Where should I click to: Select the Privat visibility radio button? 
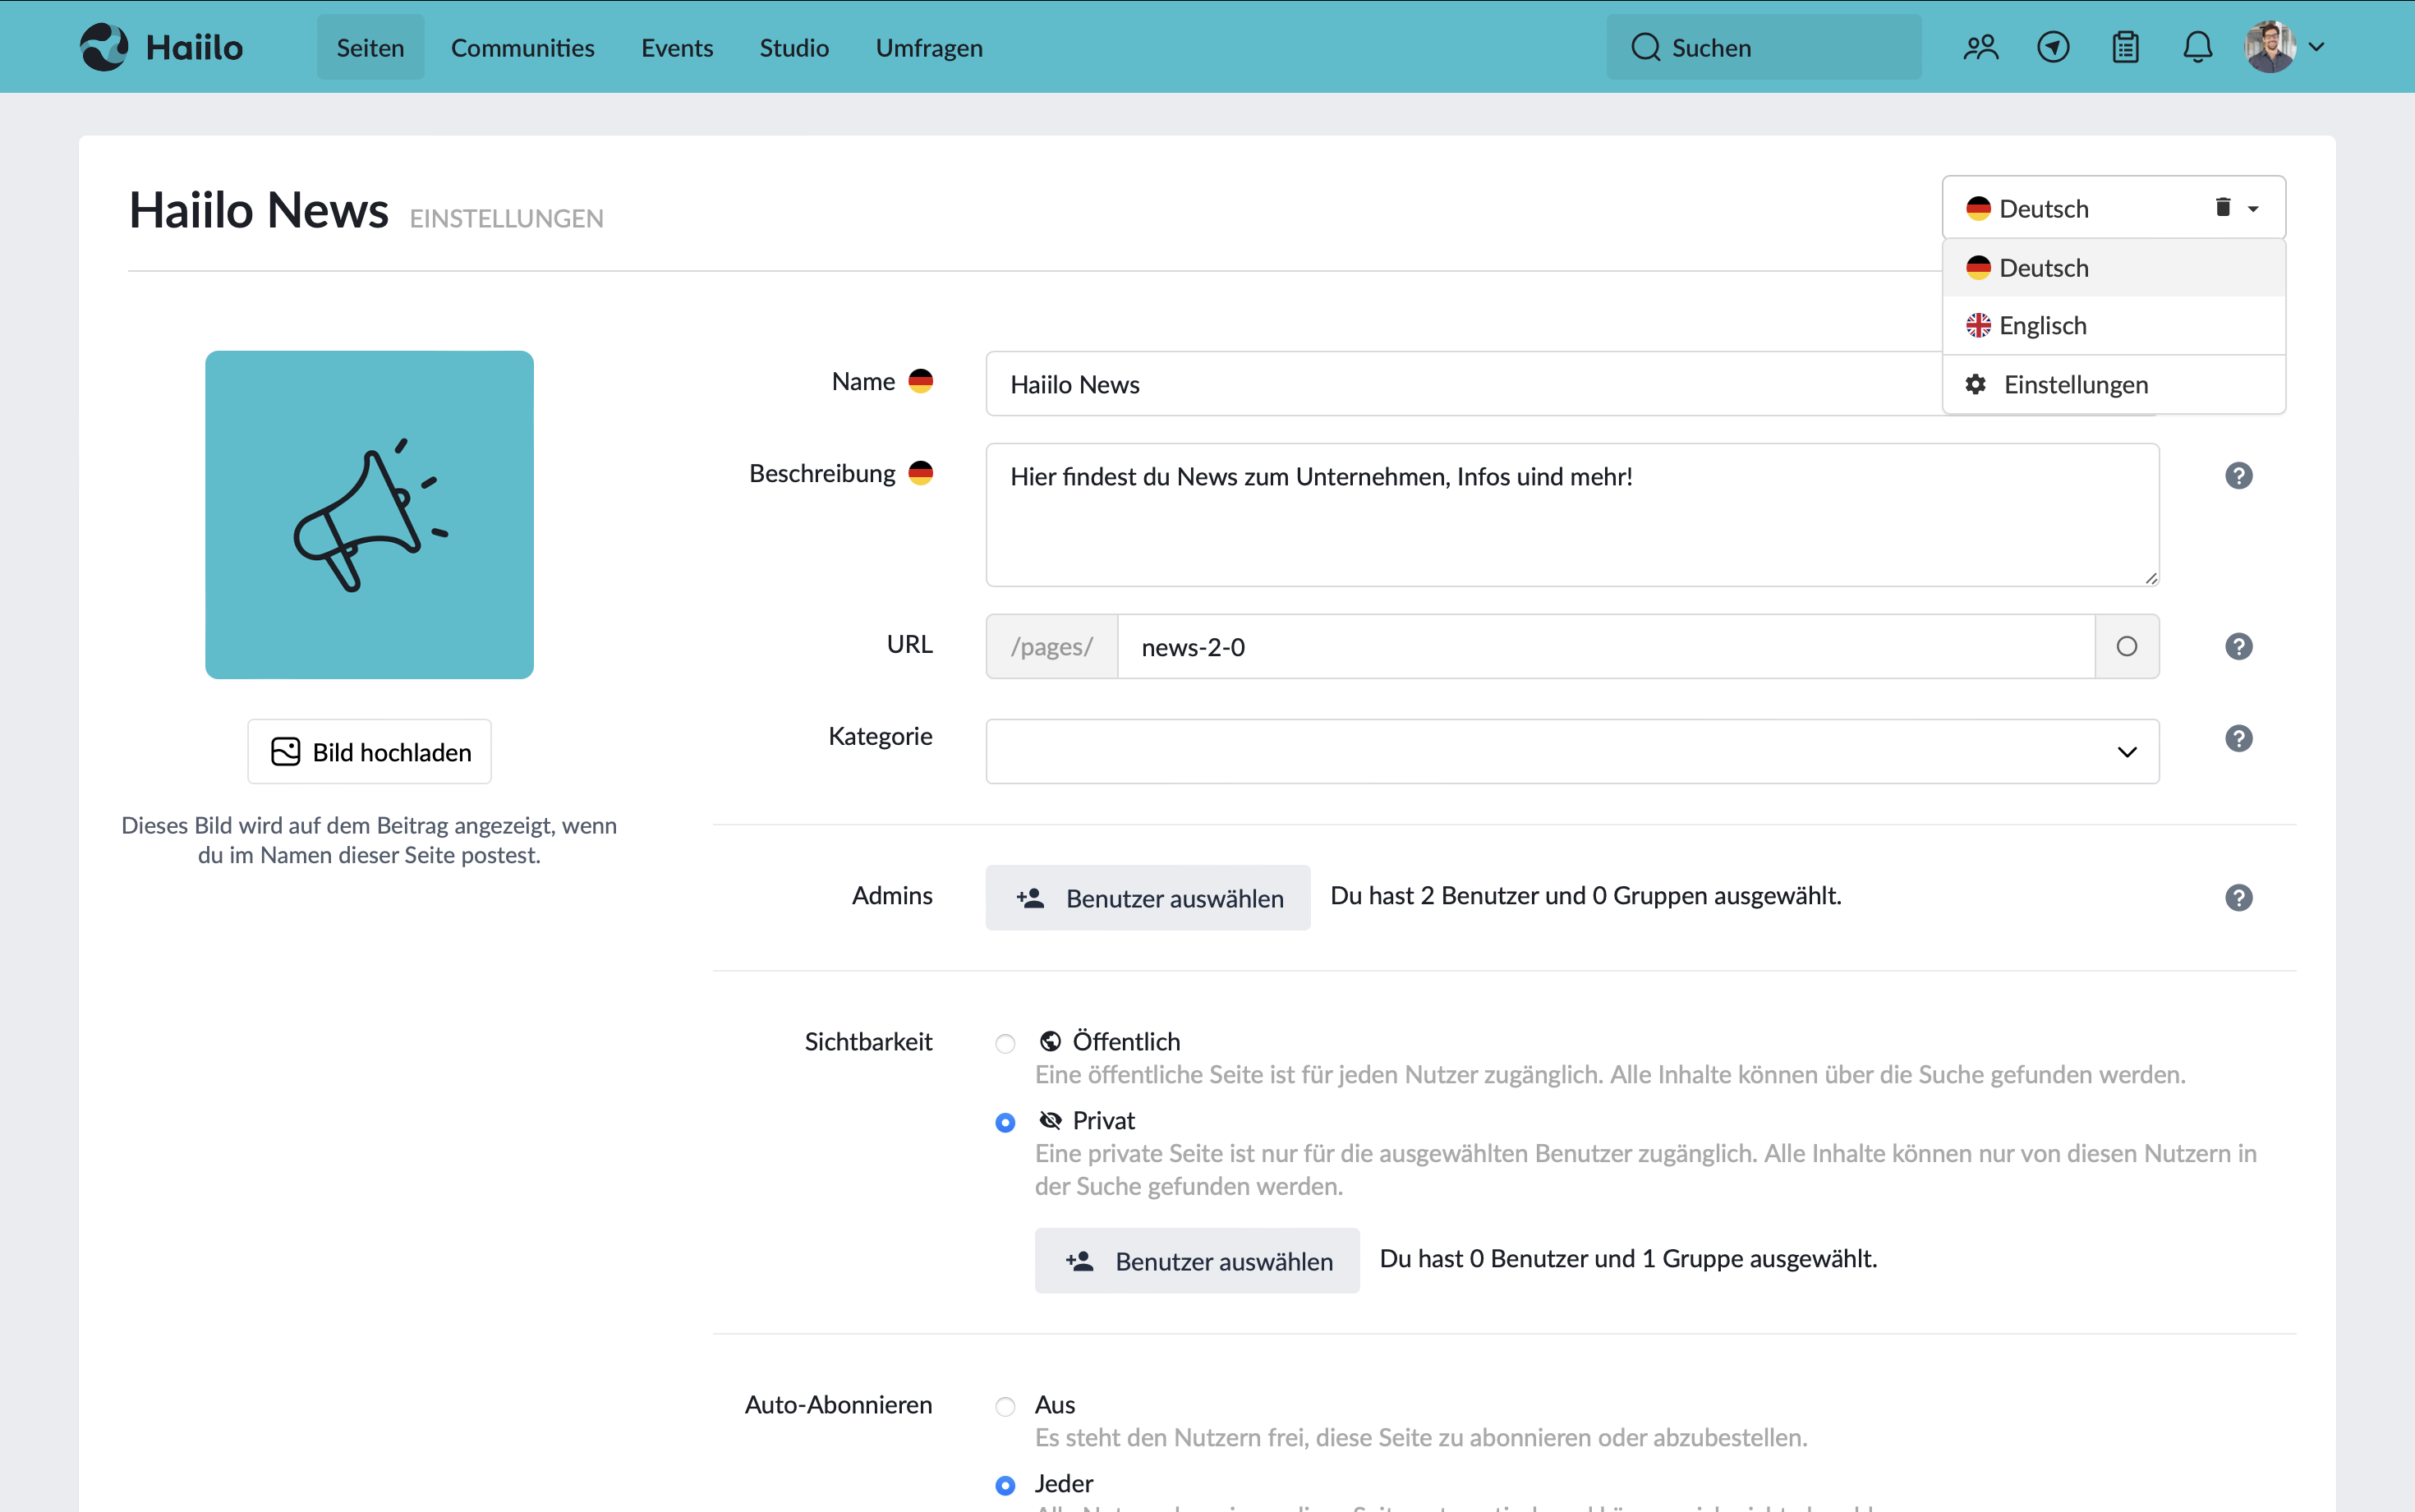1005,1122
